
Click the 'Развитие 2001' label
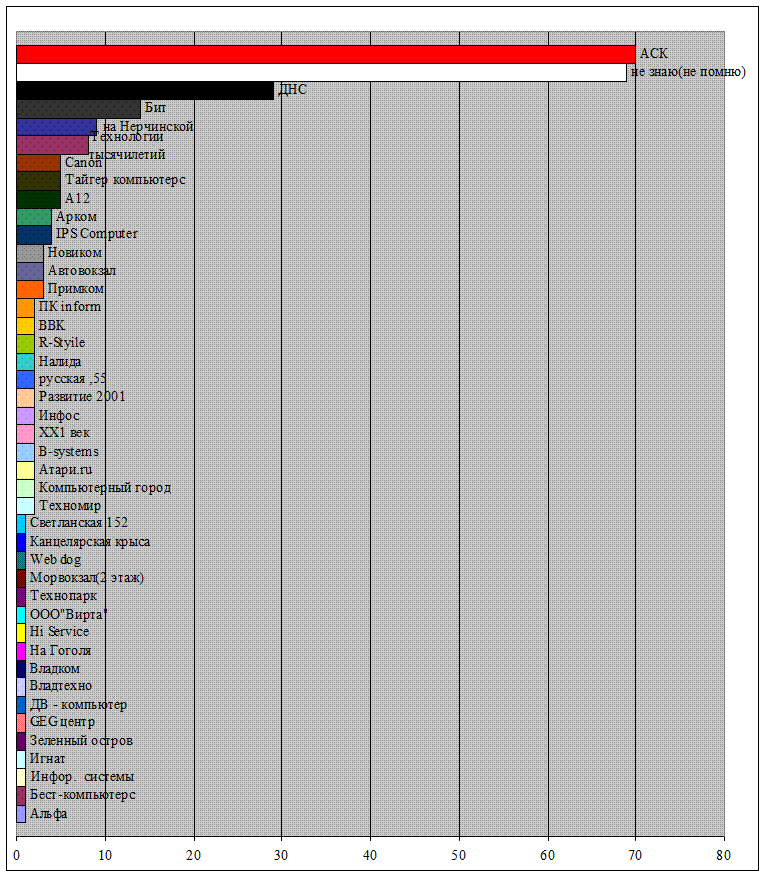82,397
